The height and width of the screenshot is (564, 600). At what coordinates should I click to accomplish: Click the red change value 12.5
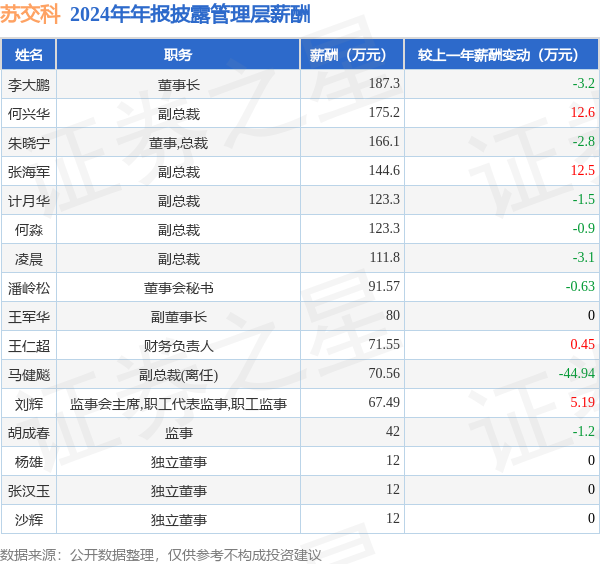click(583, 170)
